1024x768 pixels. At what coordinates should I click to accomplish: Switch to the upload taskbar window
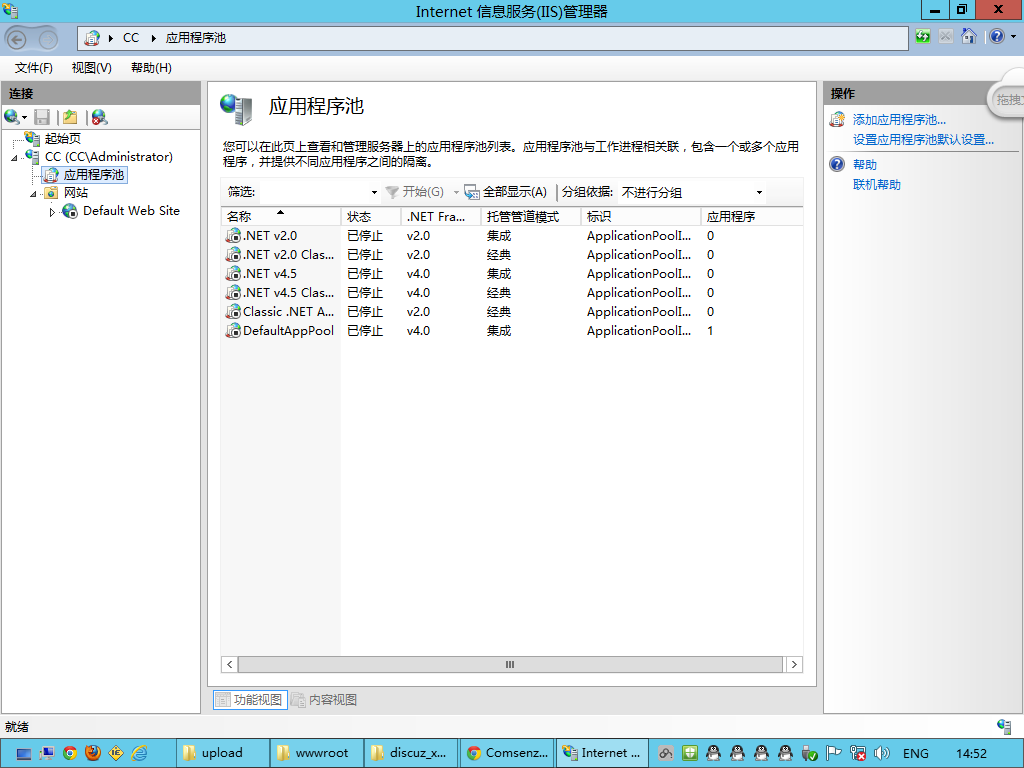point(223,753)
